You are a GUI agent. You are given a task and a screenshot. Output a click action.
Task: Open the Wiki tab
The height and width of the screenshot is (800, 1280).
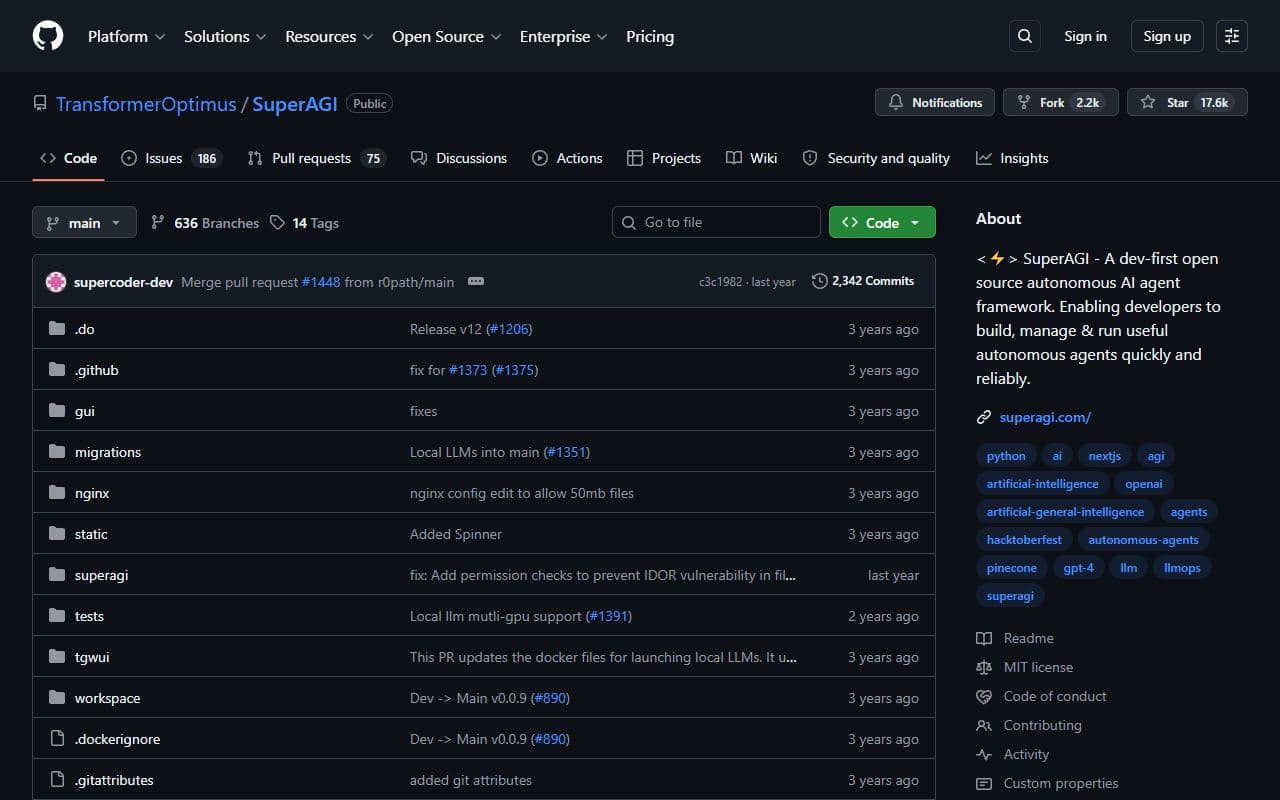(752, 158)
